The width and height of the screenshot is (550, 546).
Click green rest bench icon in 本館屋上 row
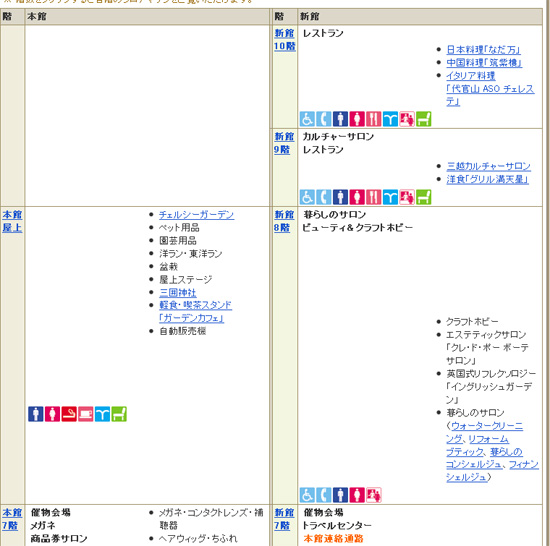coord(119,414)
